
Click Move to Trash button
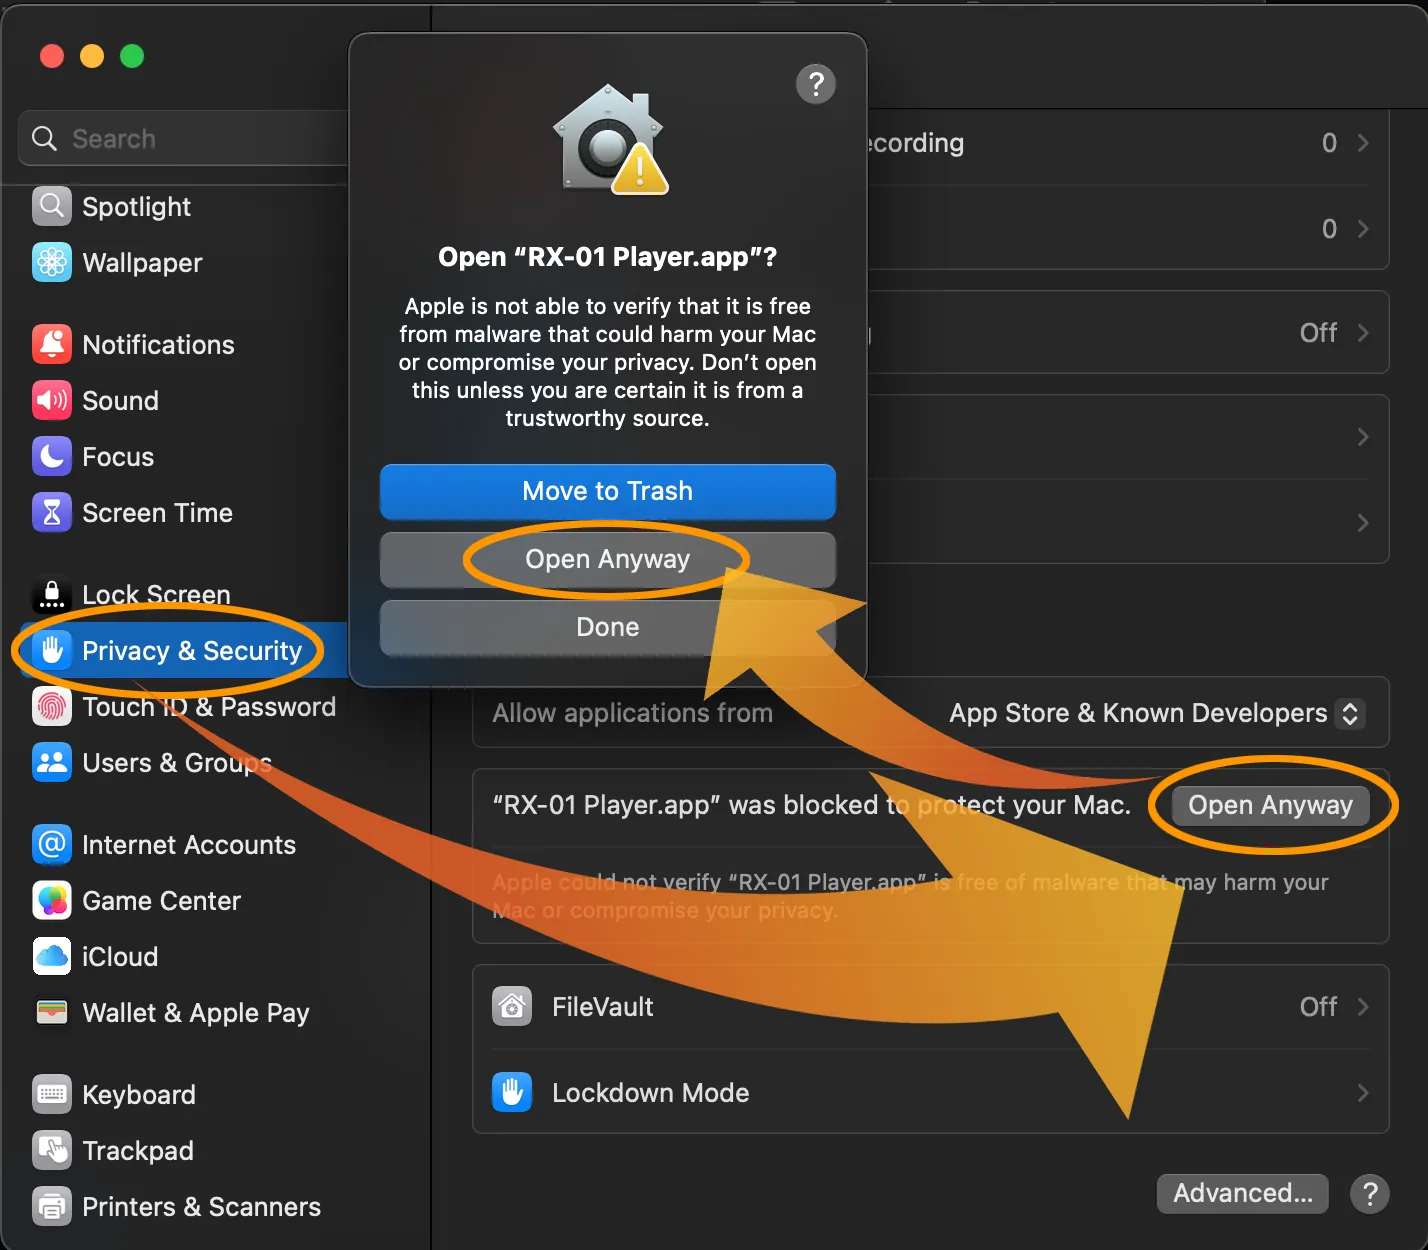[x=607, y=491]
